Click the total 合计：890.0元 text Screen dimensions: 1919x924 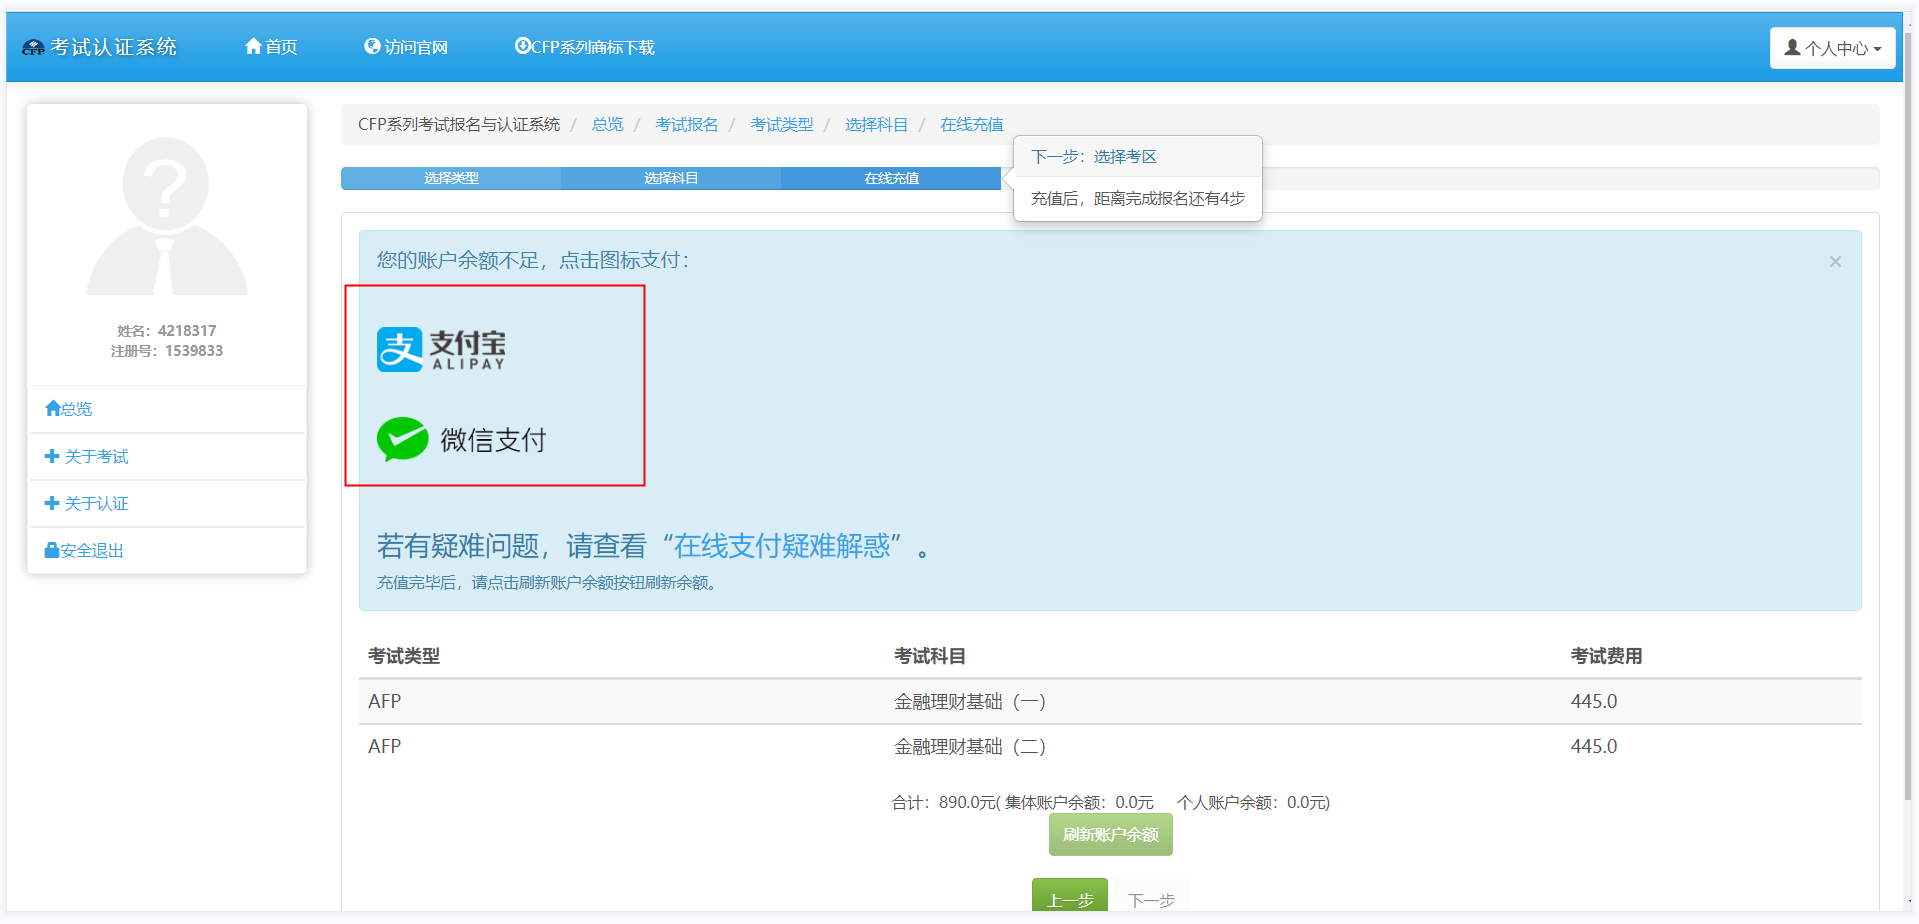(x=943, y=803)
